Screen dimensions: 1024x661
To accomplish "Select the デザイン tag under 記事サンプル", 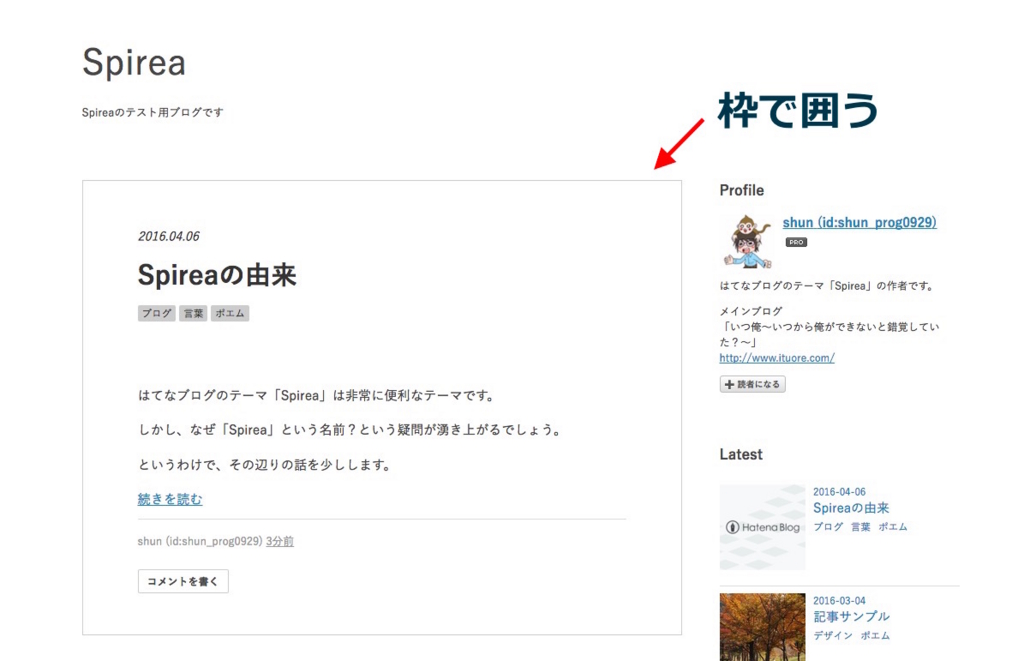I will (x=833, y=636).
